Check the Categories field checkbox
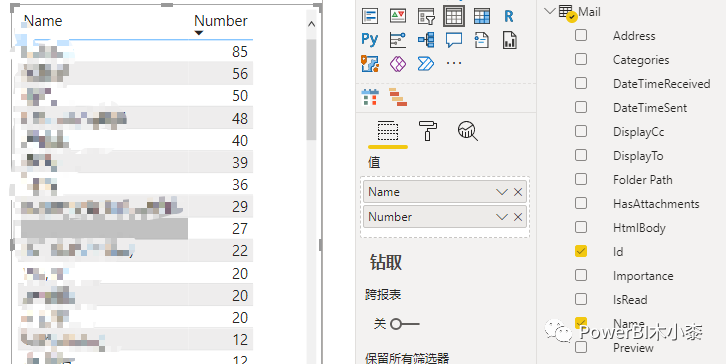The image size is (726, 364). coord(581,59)
